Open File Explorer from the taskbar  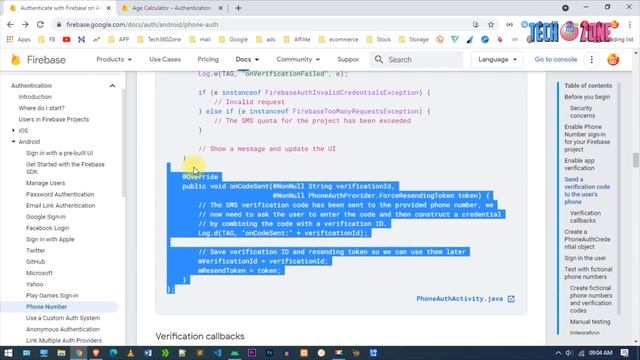click(x=61, y=353)
